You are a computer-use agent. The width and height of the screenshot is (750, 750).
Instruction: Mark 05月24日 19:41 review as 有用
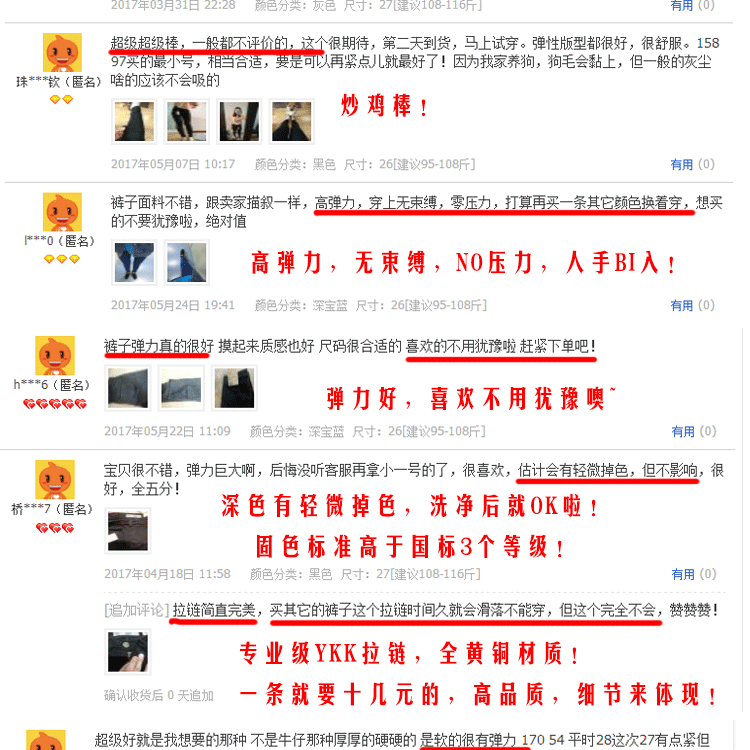click(681, 305)
